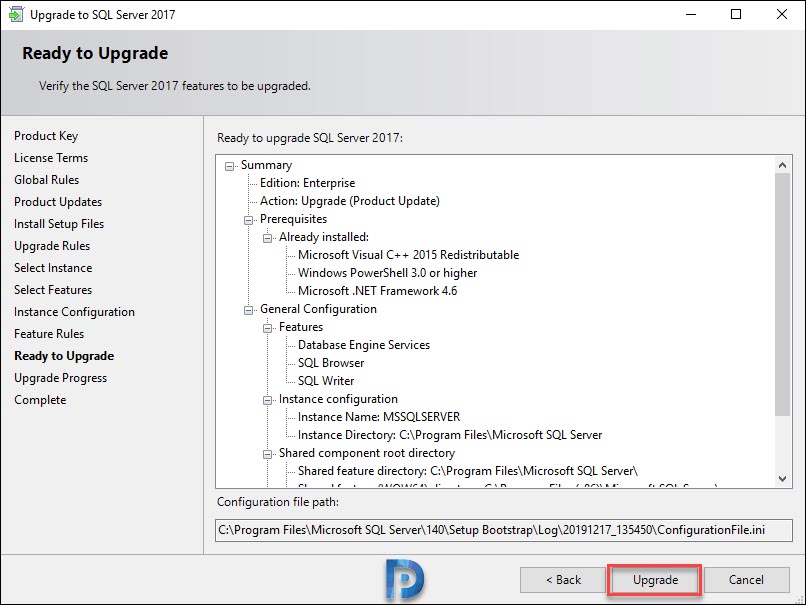Image resolution: width=806 pixels, height=605 pixels.
Task: Open the Global Rules step
Action: tap(47, 180)
